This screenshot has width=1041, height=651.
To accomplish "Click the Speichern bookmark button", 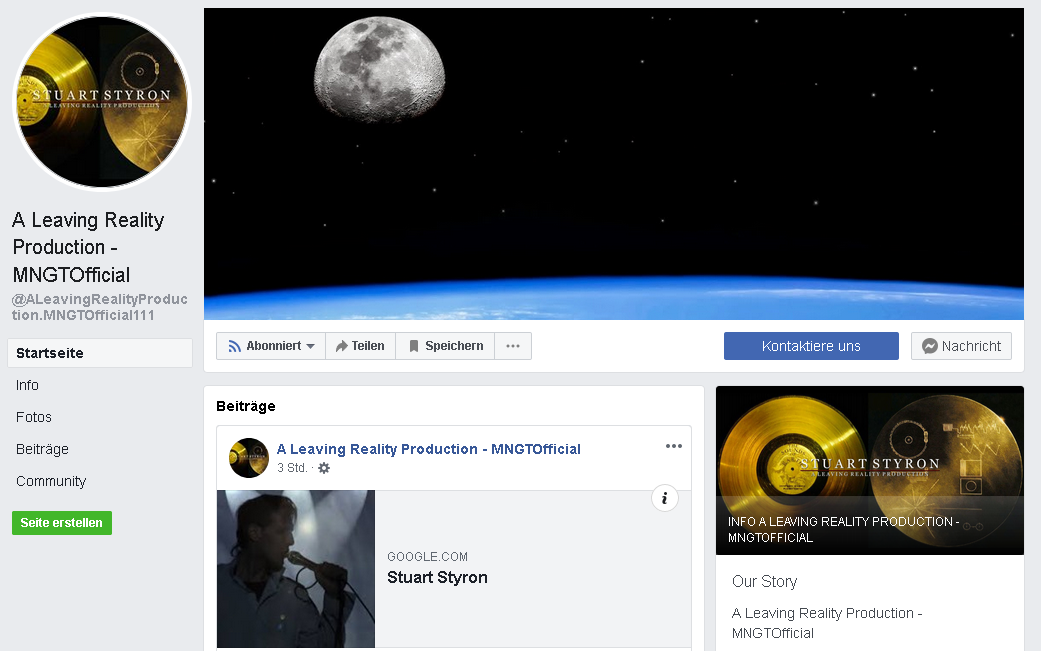I will pos(445,346).
